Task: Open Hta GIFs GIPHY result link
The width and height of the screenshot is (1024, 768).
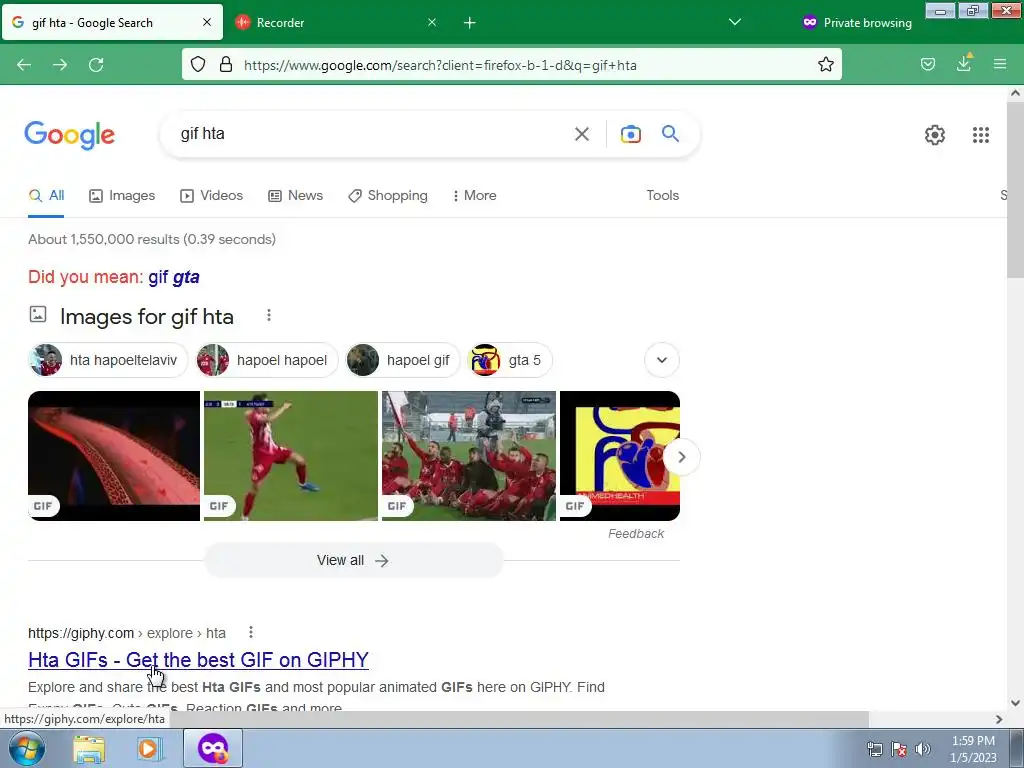Action: 199,660
